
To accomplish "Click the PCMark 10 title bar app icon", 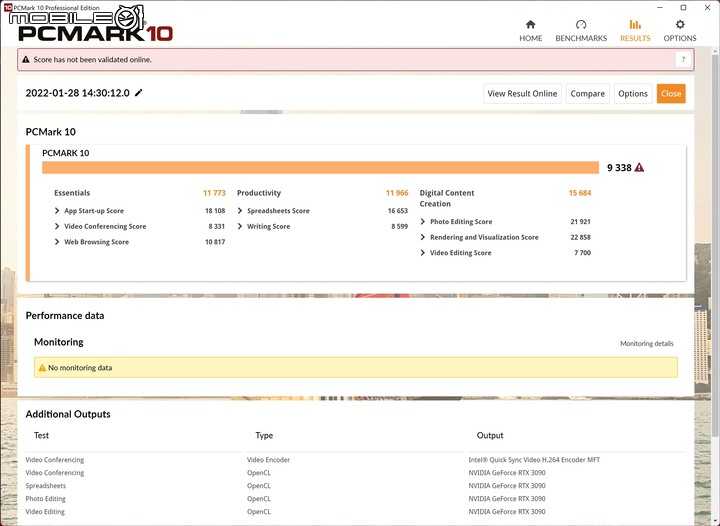I will [x=8, y=7].
